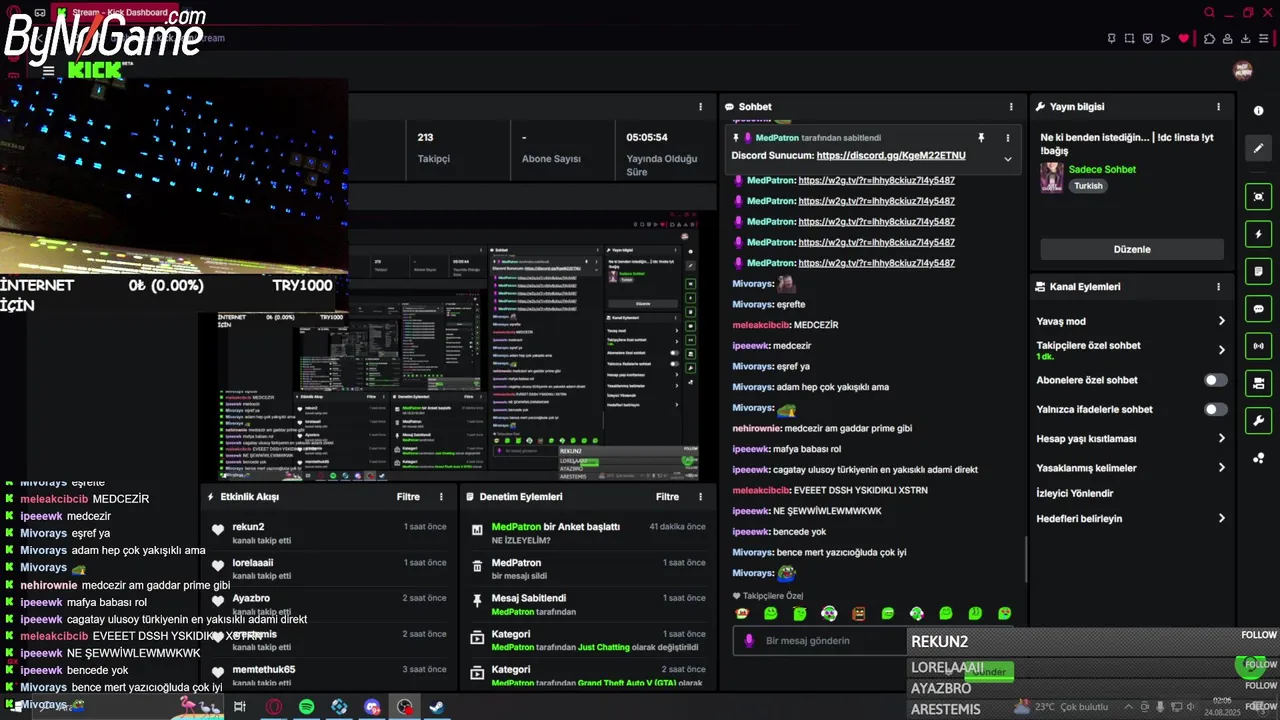Viewport: 1280px width, 720px height.
Task: Click the heart icon next to rekun2
Action: [x=218, y=530]
